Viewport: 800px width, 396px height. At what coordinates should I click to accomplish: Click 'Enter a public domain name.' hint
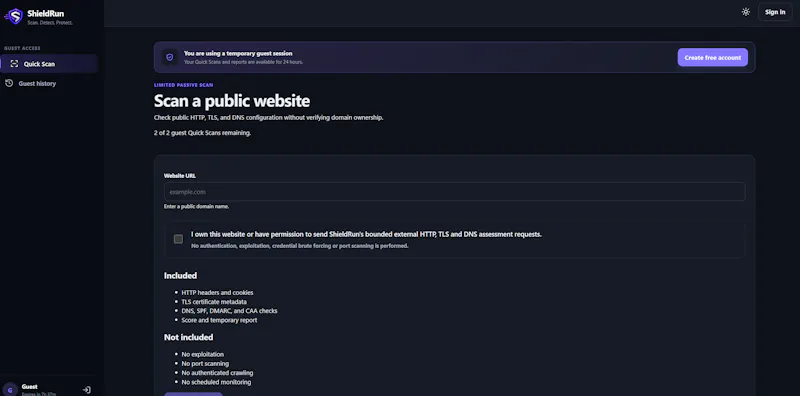196,207
